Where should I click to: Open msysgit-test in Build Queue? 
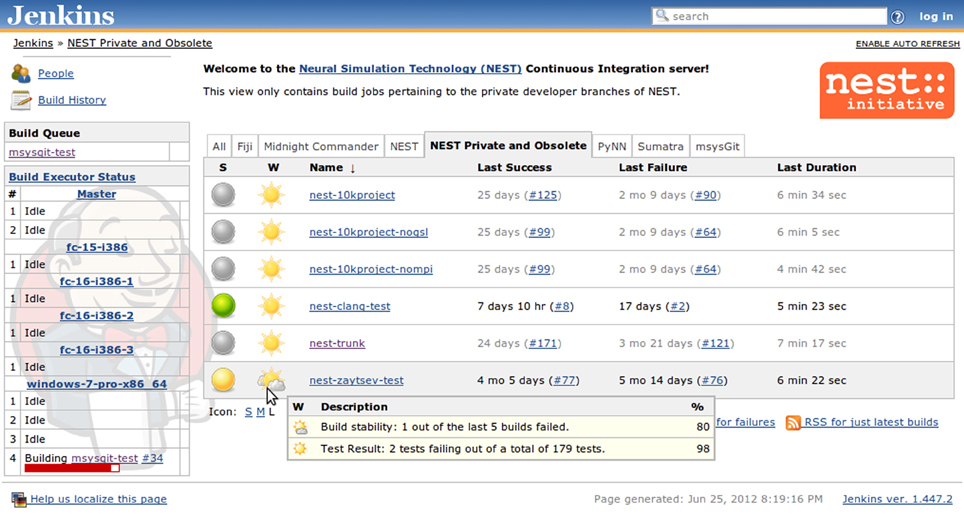click(x=42, y=152)
